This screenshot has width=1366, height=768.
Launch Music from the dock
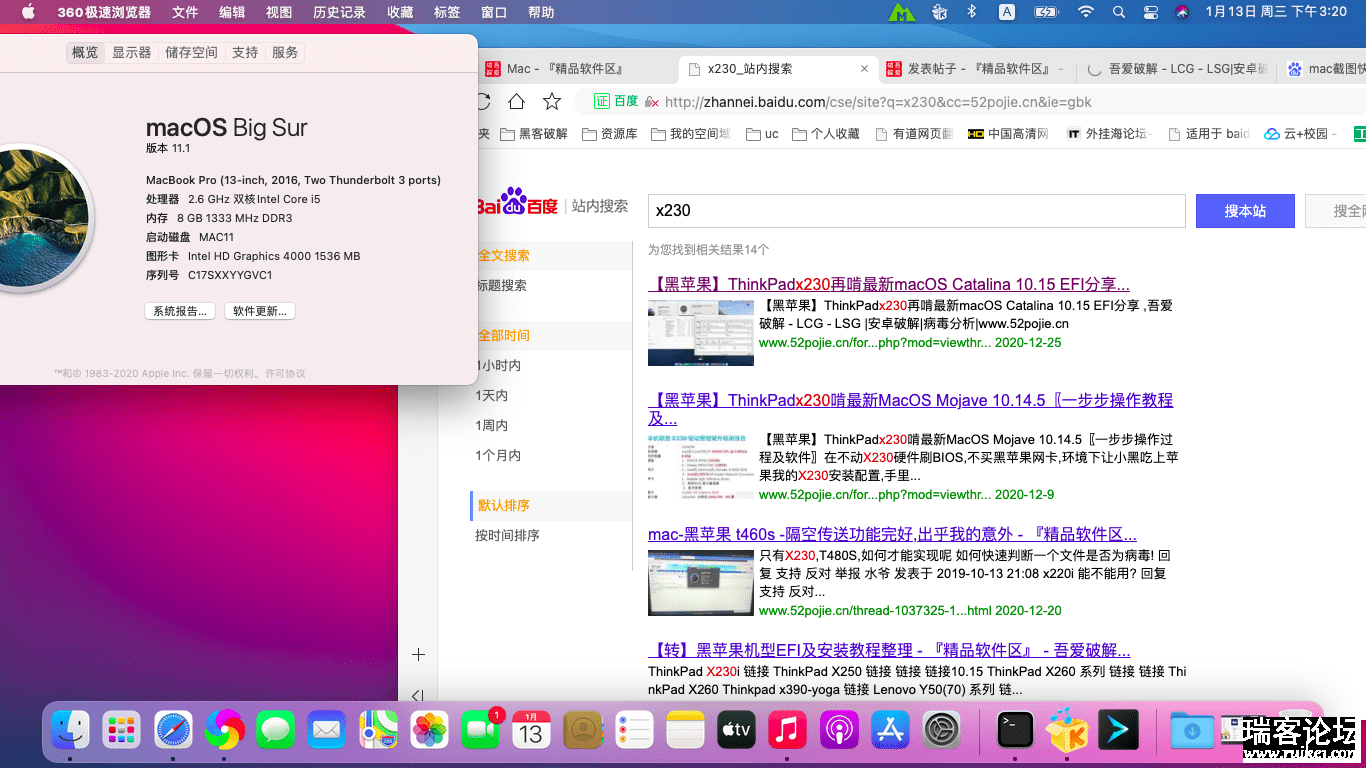coord(787,731)
